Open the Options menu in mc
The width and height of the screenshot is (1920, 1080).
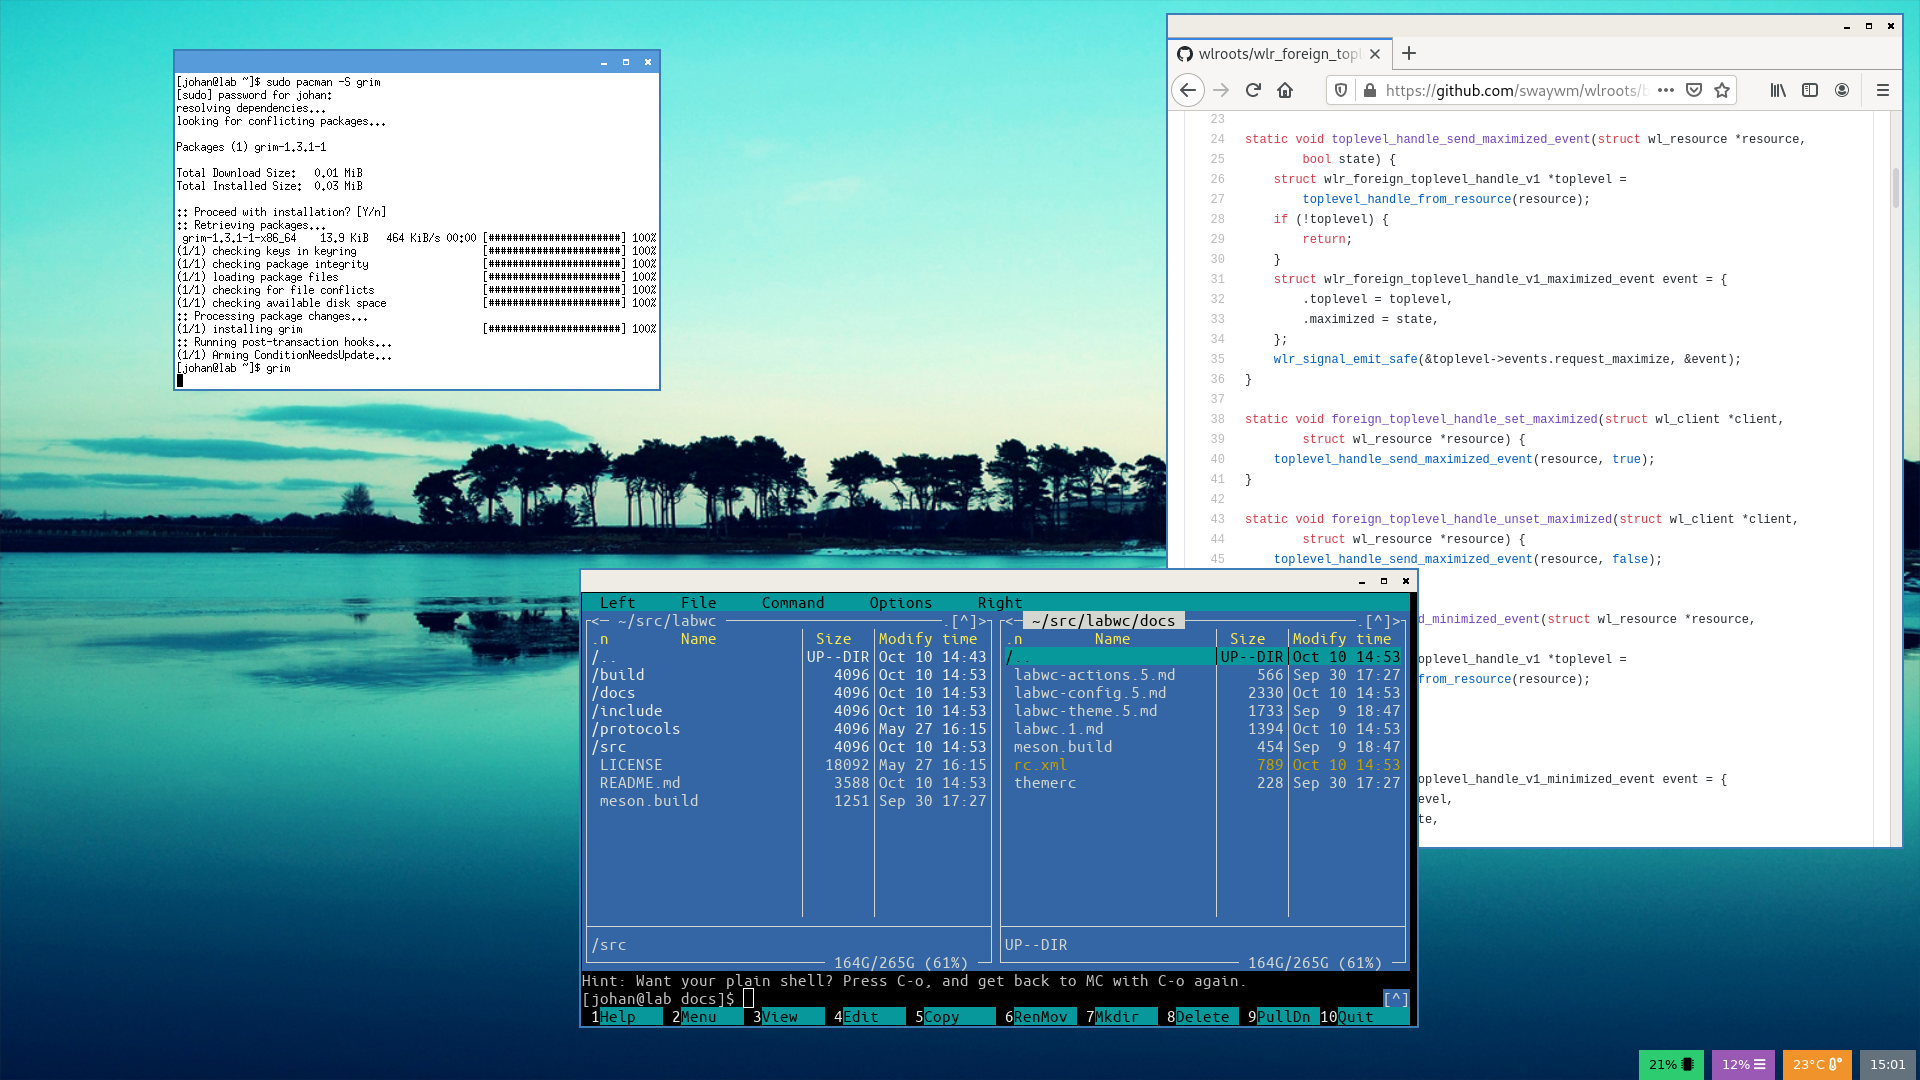click(900, 602)
